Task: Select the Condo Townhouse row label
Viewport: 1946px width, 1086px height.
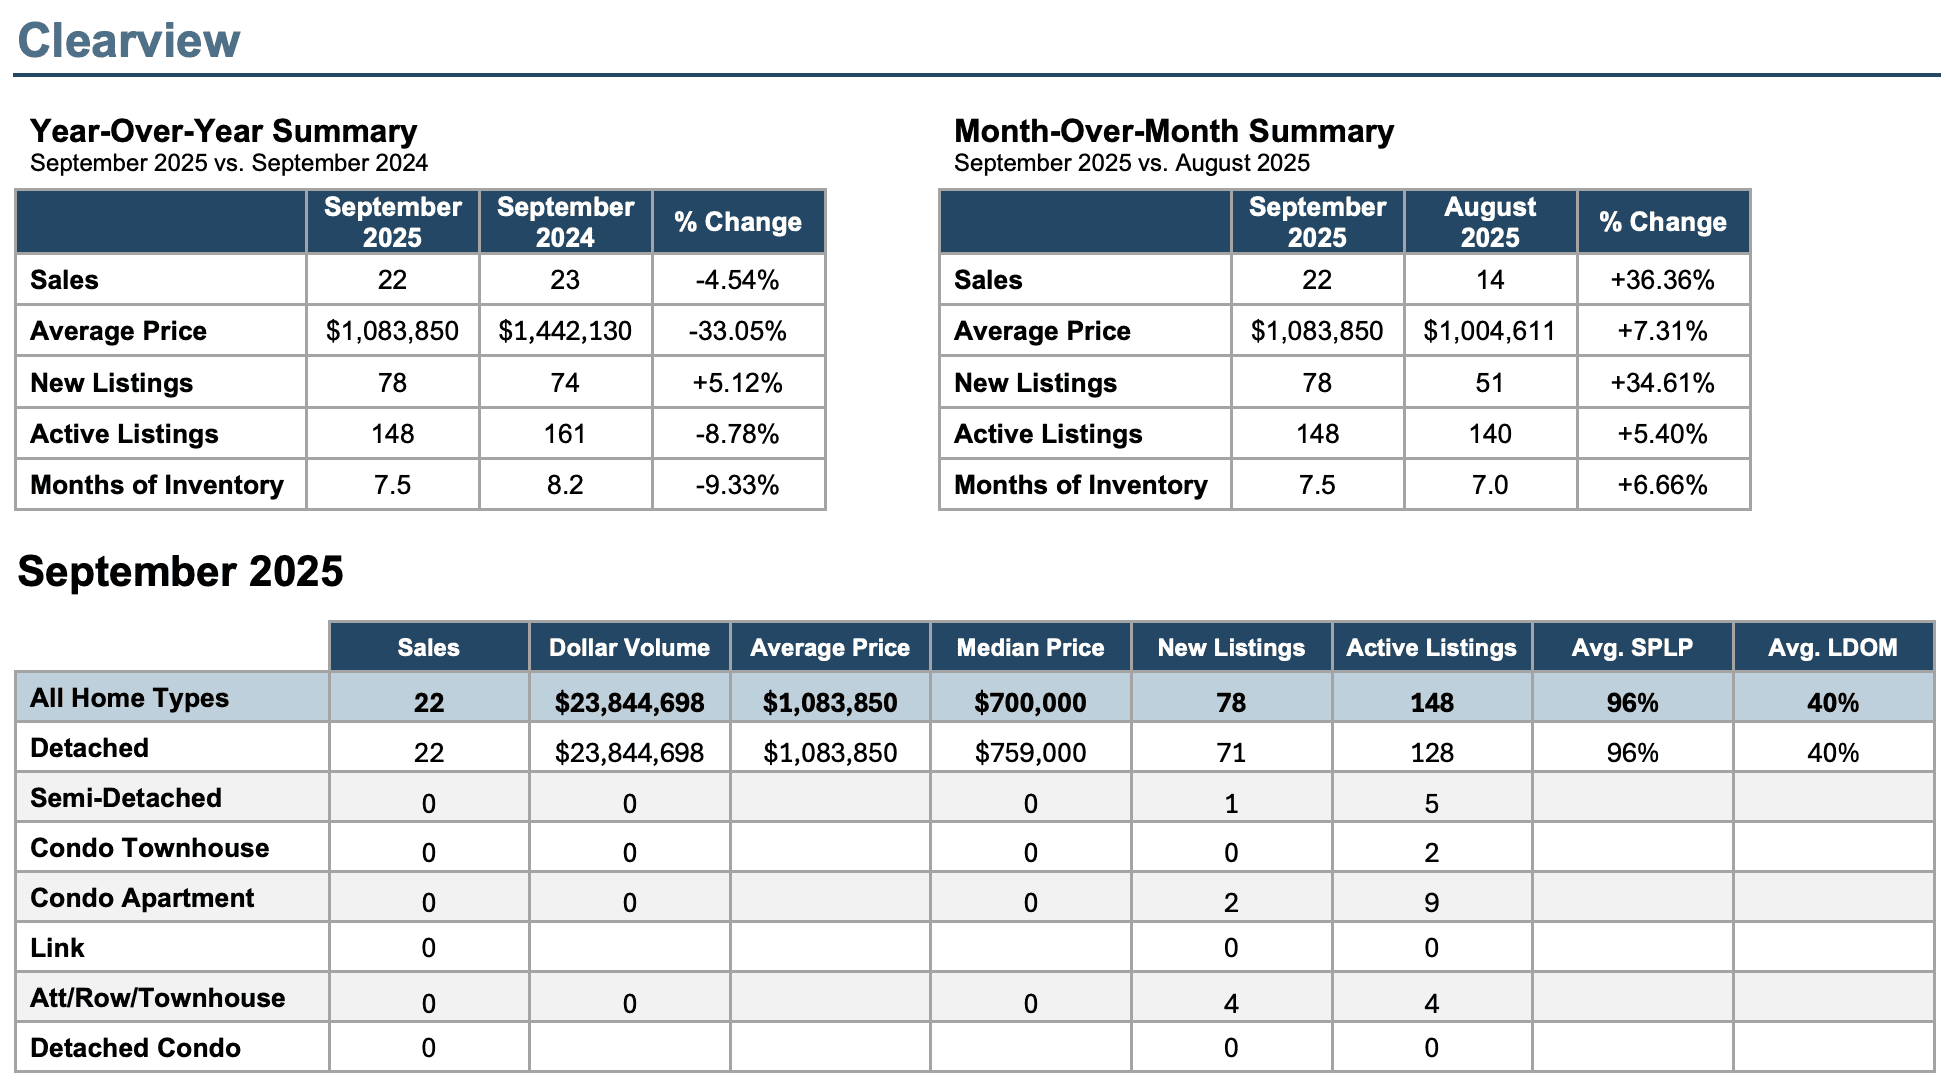Action: coord(150,848)
